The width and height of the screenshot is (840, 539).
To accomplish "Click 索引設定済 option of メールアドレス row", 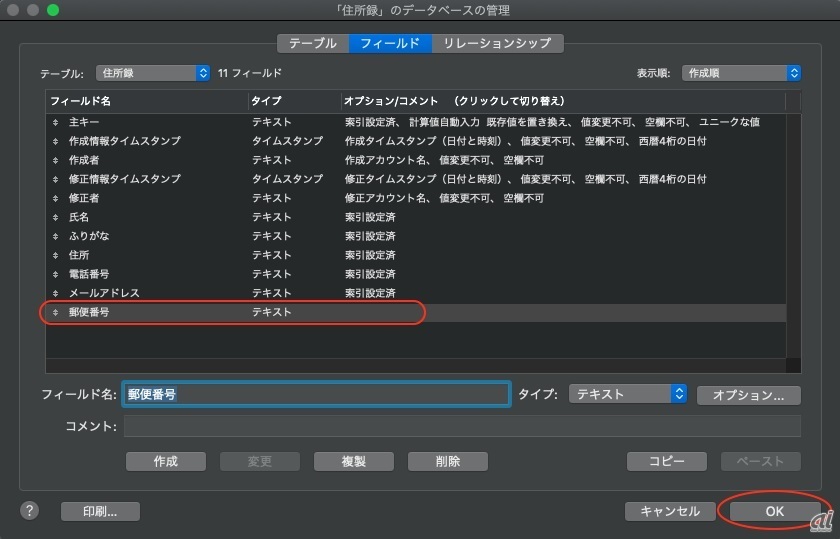I will coord(370,294).
